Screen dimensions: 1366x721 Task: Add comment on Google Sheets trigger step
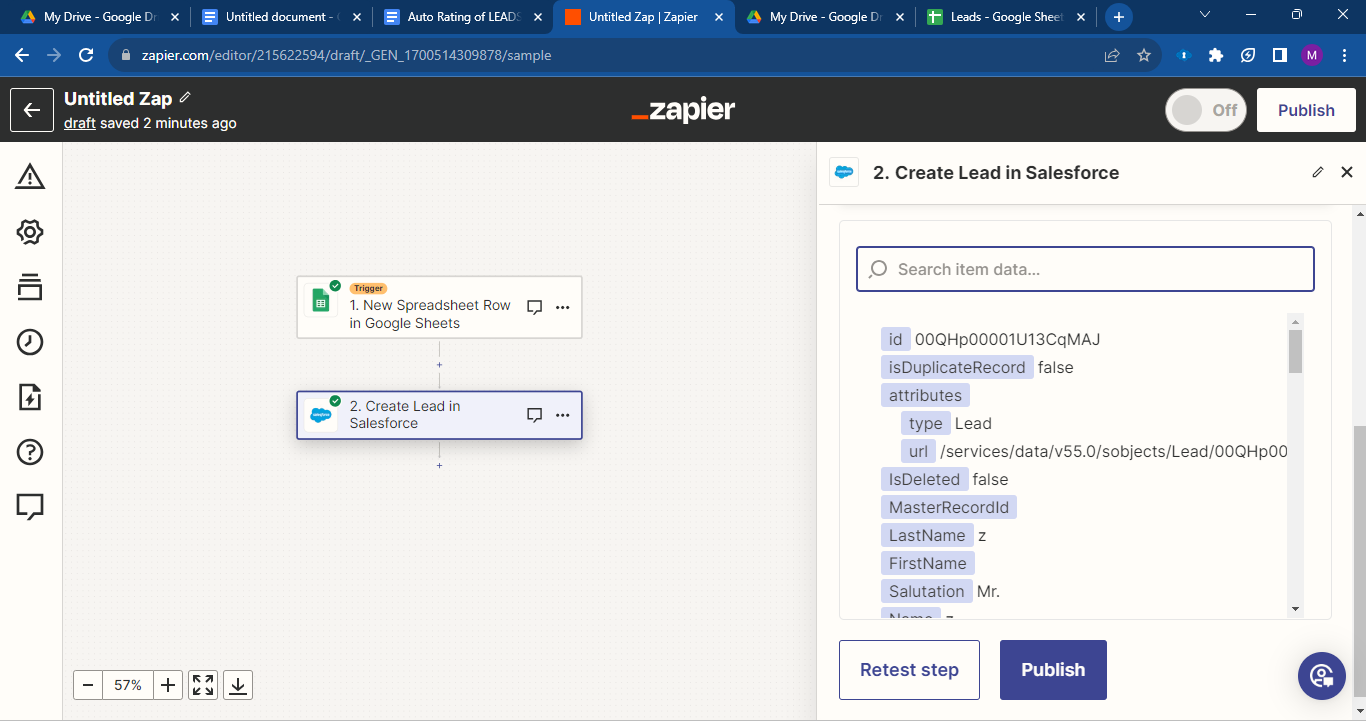click(535, 307)
